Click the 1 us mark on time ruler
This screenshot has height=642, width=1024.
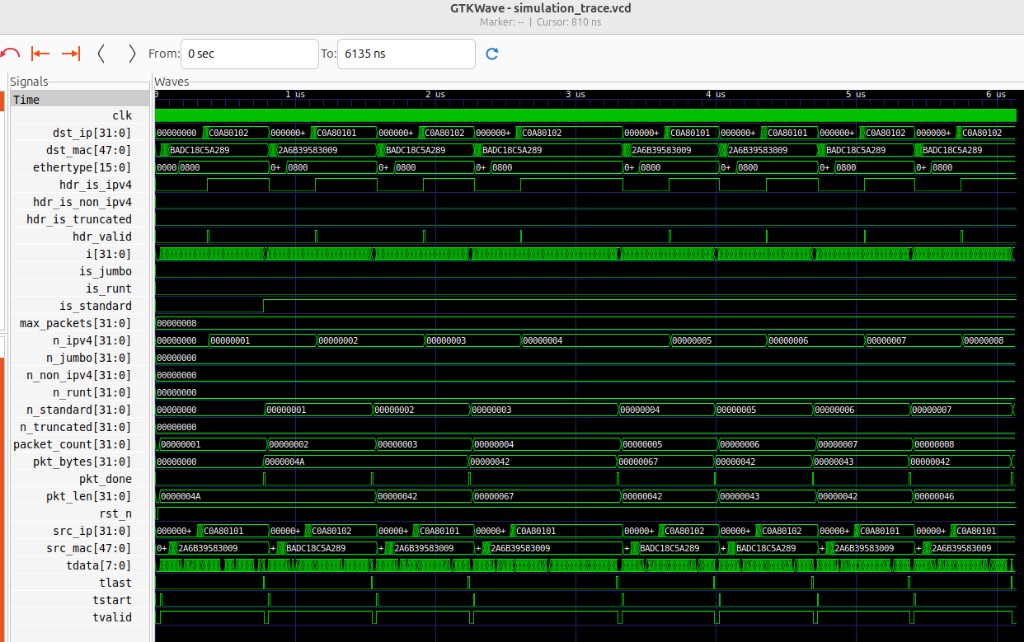pyautogui.click(x=295, y=94)
